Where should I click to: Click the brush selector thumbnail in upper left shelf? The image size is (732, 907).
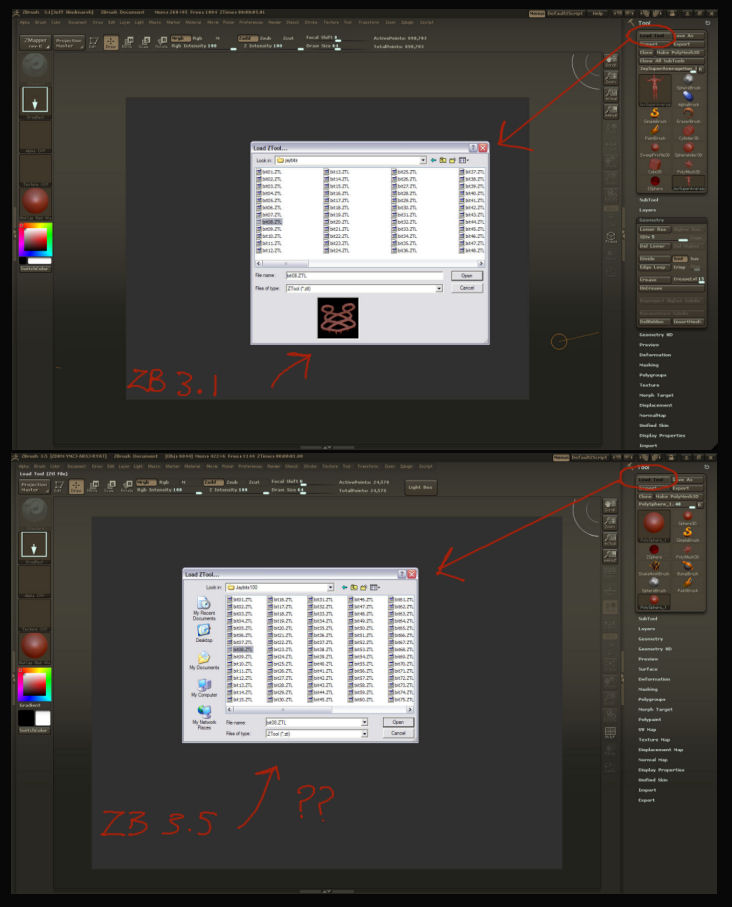35,65
